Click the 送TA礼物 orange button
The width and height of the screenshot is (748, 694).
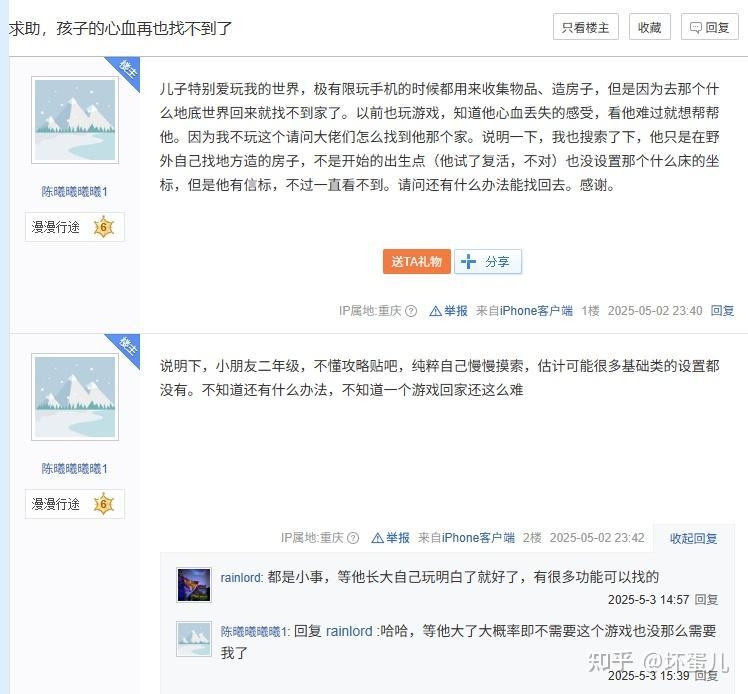[x=416, y=261]
